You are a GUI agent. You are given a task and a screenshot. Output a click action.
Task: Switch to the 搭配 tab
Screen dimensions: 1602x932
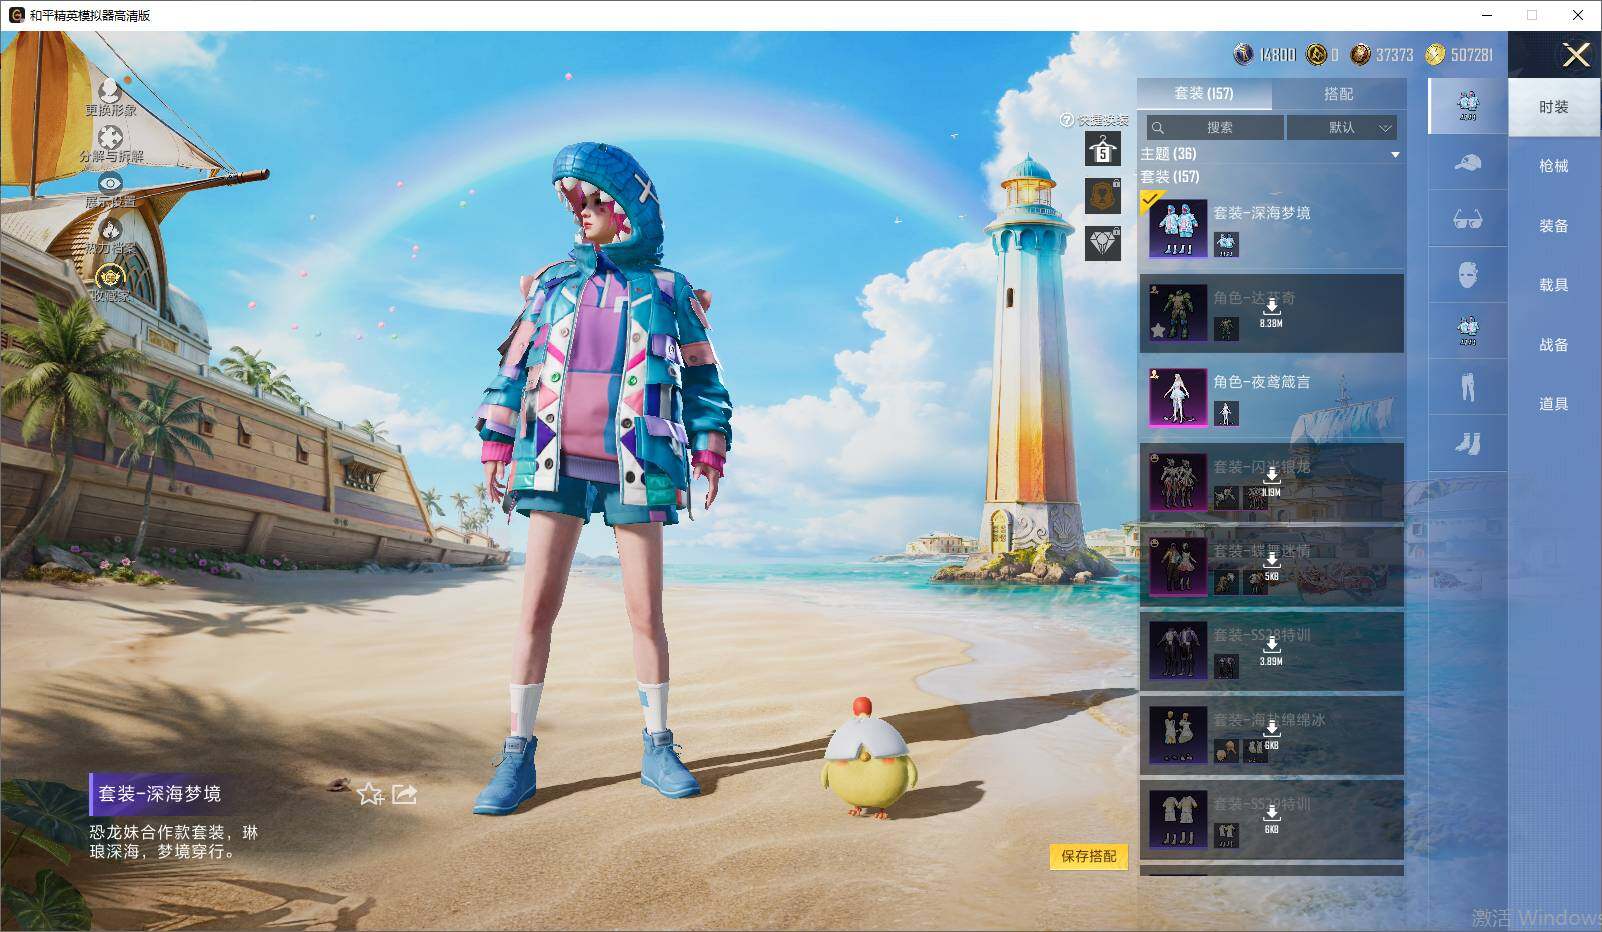pyautogui.click(x=1338, y=94)
